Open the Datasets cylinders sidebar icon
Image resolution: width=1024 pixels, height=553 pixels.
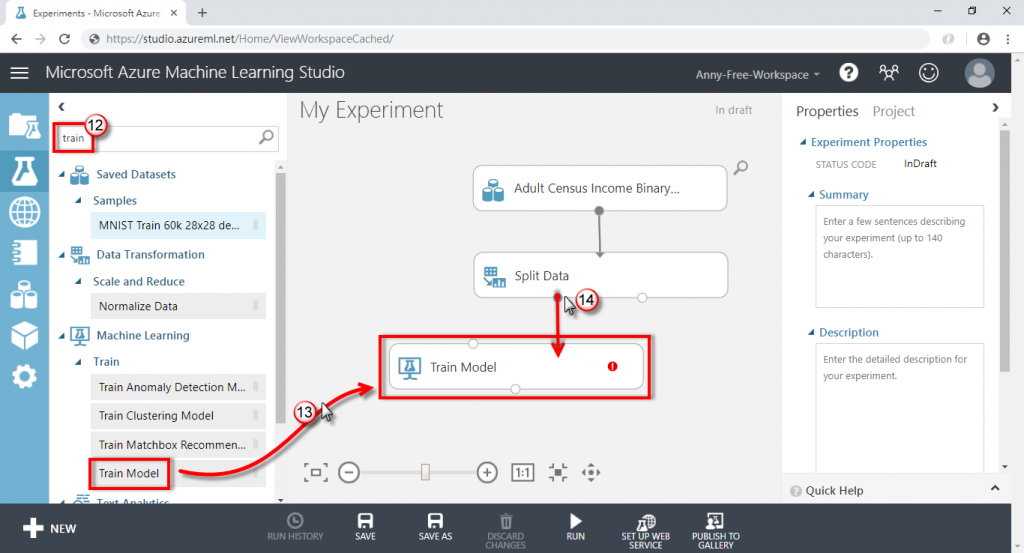[24, 294]
